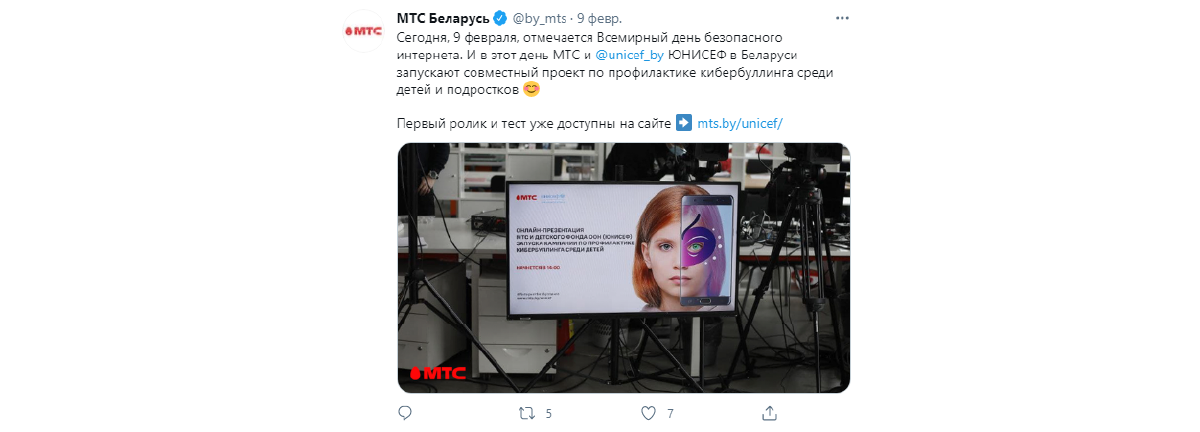Click the retweet count 5
The image size is (1200, 432).
[x=549, y=412]
